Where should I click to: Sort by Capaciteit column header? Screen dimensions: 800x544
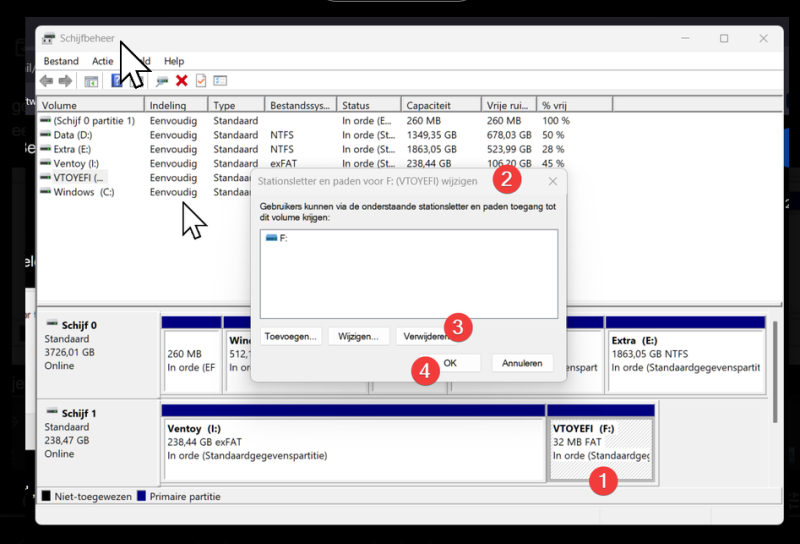(x=441, y=105)
